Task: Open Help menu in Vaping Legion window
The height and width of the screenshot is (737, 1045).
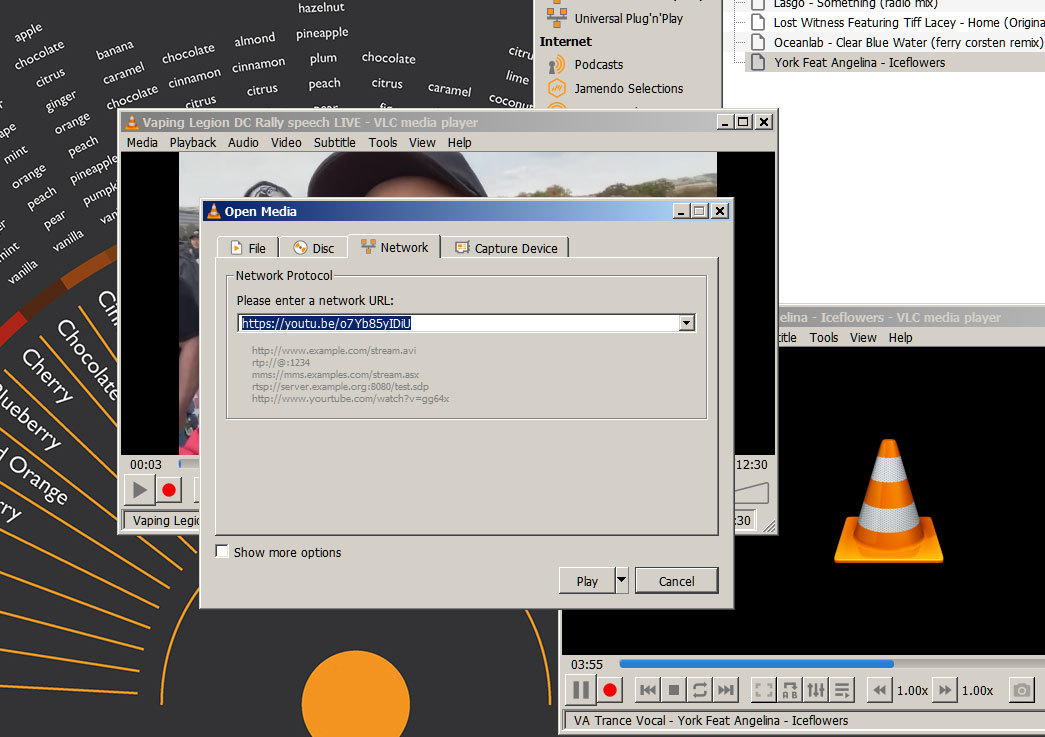Action: pos(459,143)
